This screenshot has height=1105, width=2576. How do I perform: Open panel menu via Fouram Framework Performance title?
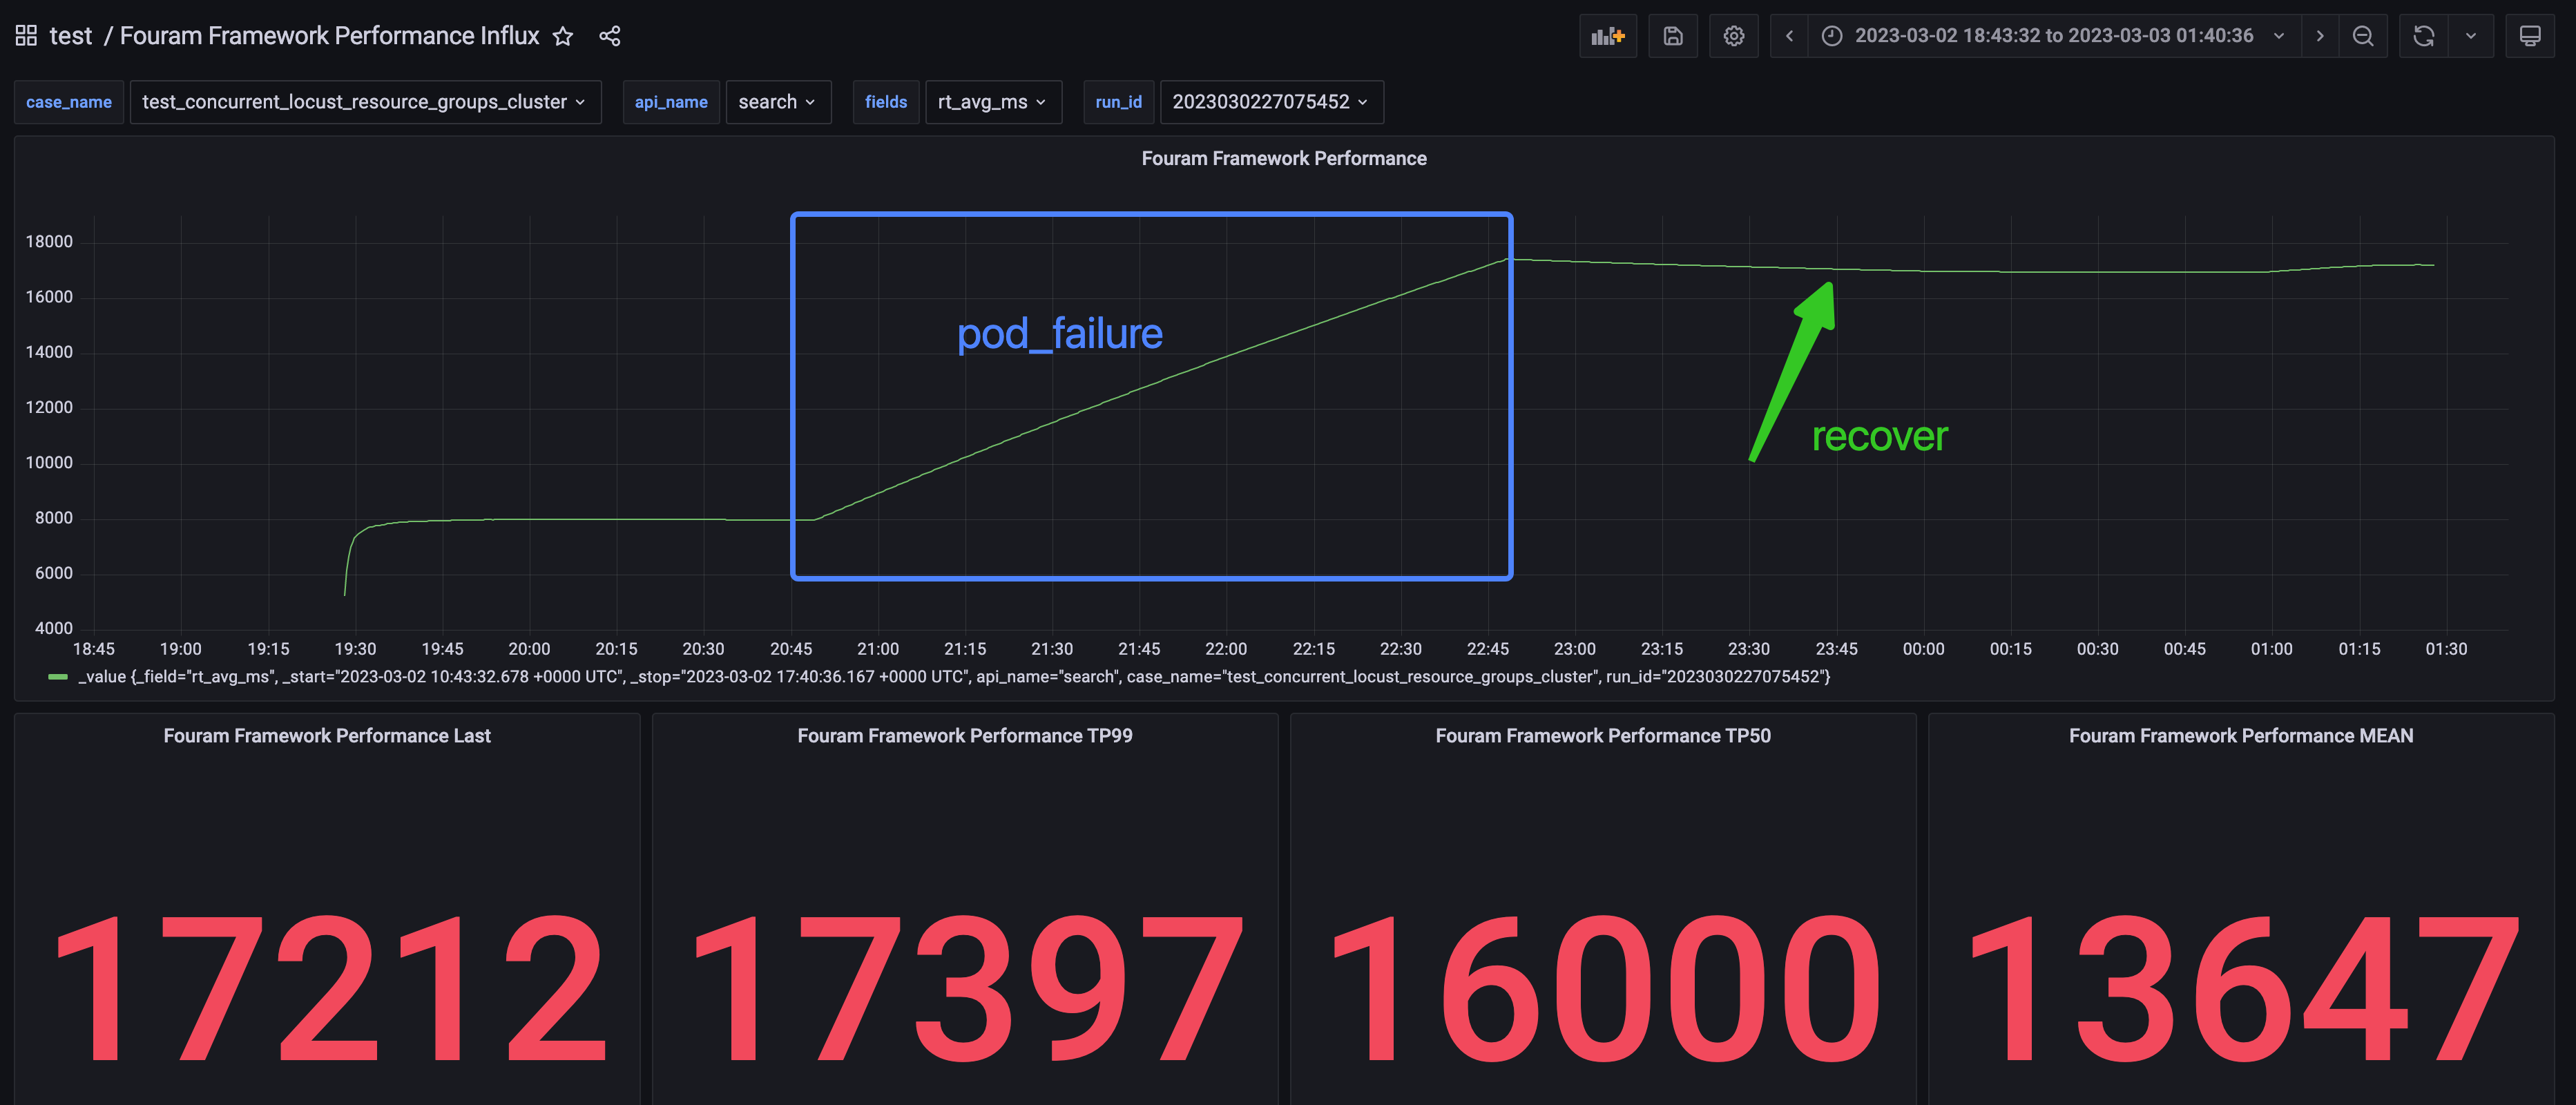coord(1285,158)
